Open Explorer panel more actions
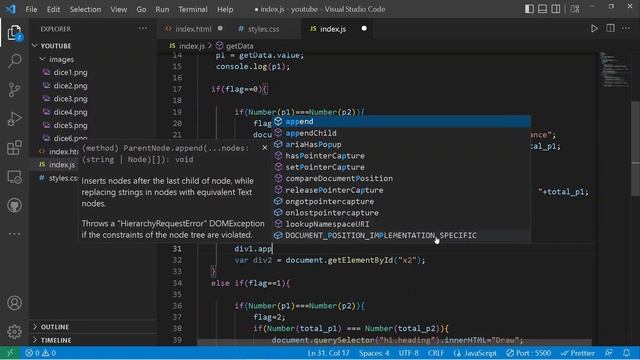This screenshot has width=640, height=360. [142, 28]
